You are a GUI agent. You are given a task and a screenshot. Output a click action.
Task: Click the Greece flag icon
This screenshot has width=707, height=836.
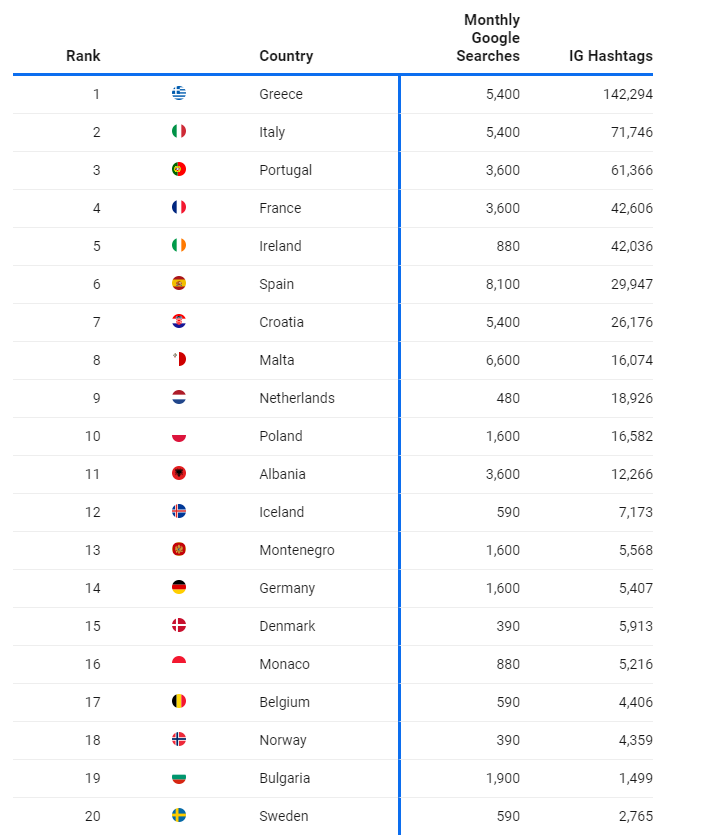click(x=179, y=93)
